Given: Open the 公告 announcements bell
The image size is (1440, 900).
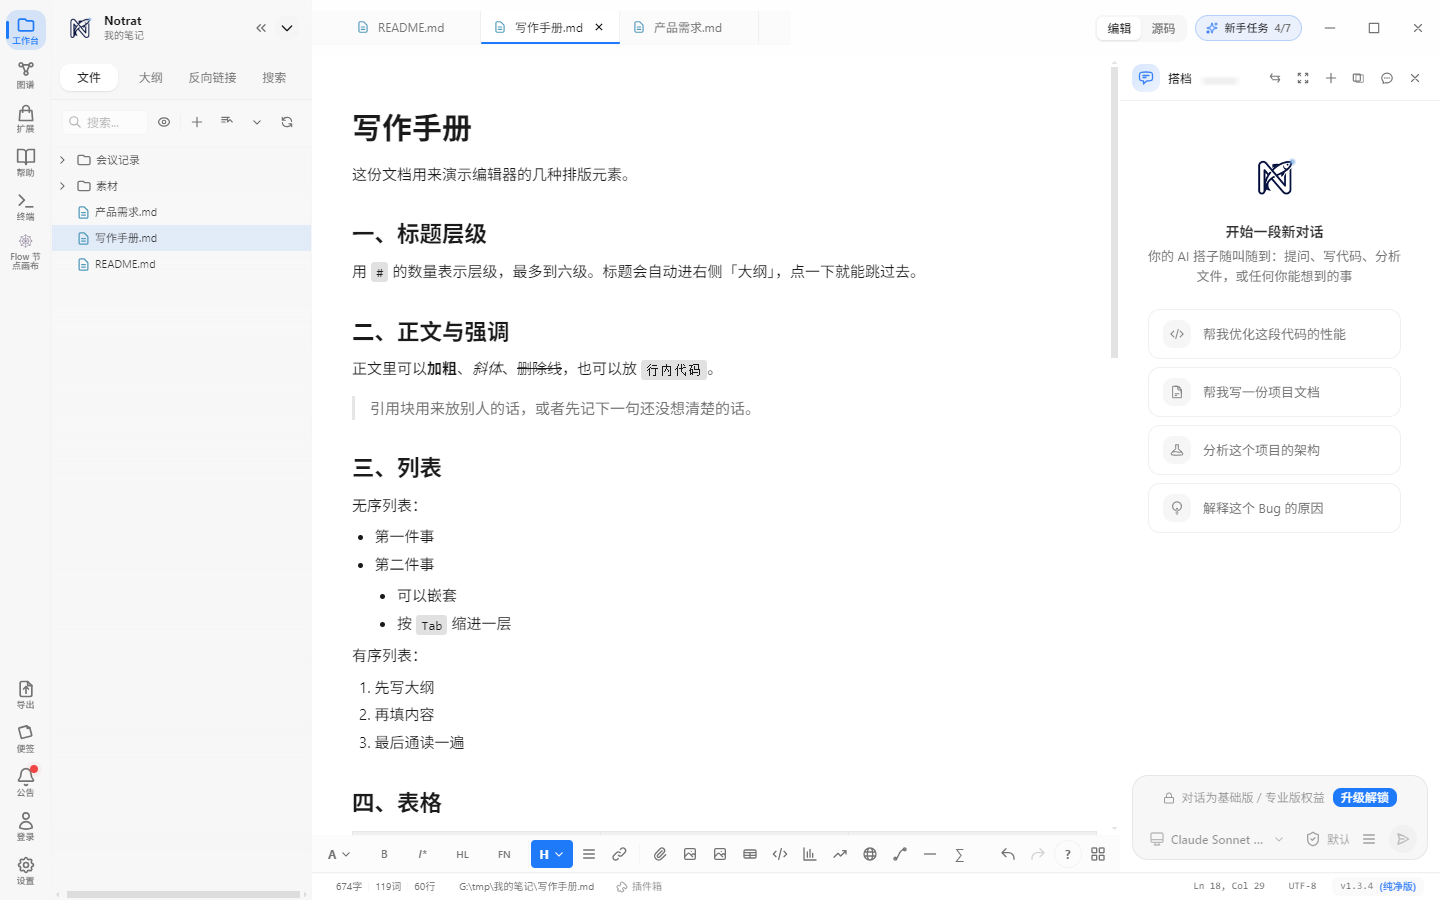Looking at the screenshot, I should 26,782.
